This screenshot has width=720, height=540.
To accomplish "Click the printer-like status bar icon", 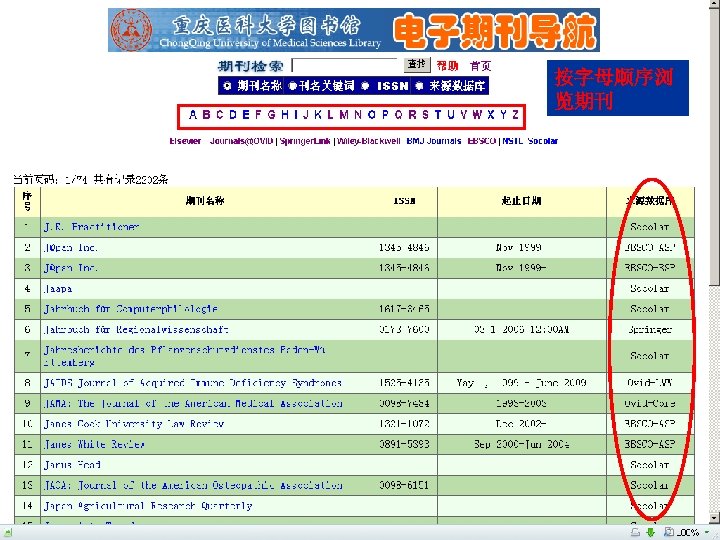I will (x=636, y=532).
